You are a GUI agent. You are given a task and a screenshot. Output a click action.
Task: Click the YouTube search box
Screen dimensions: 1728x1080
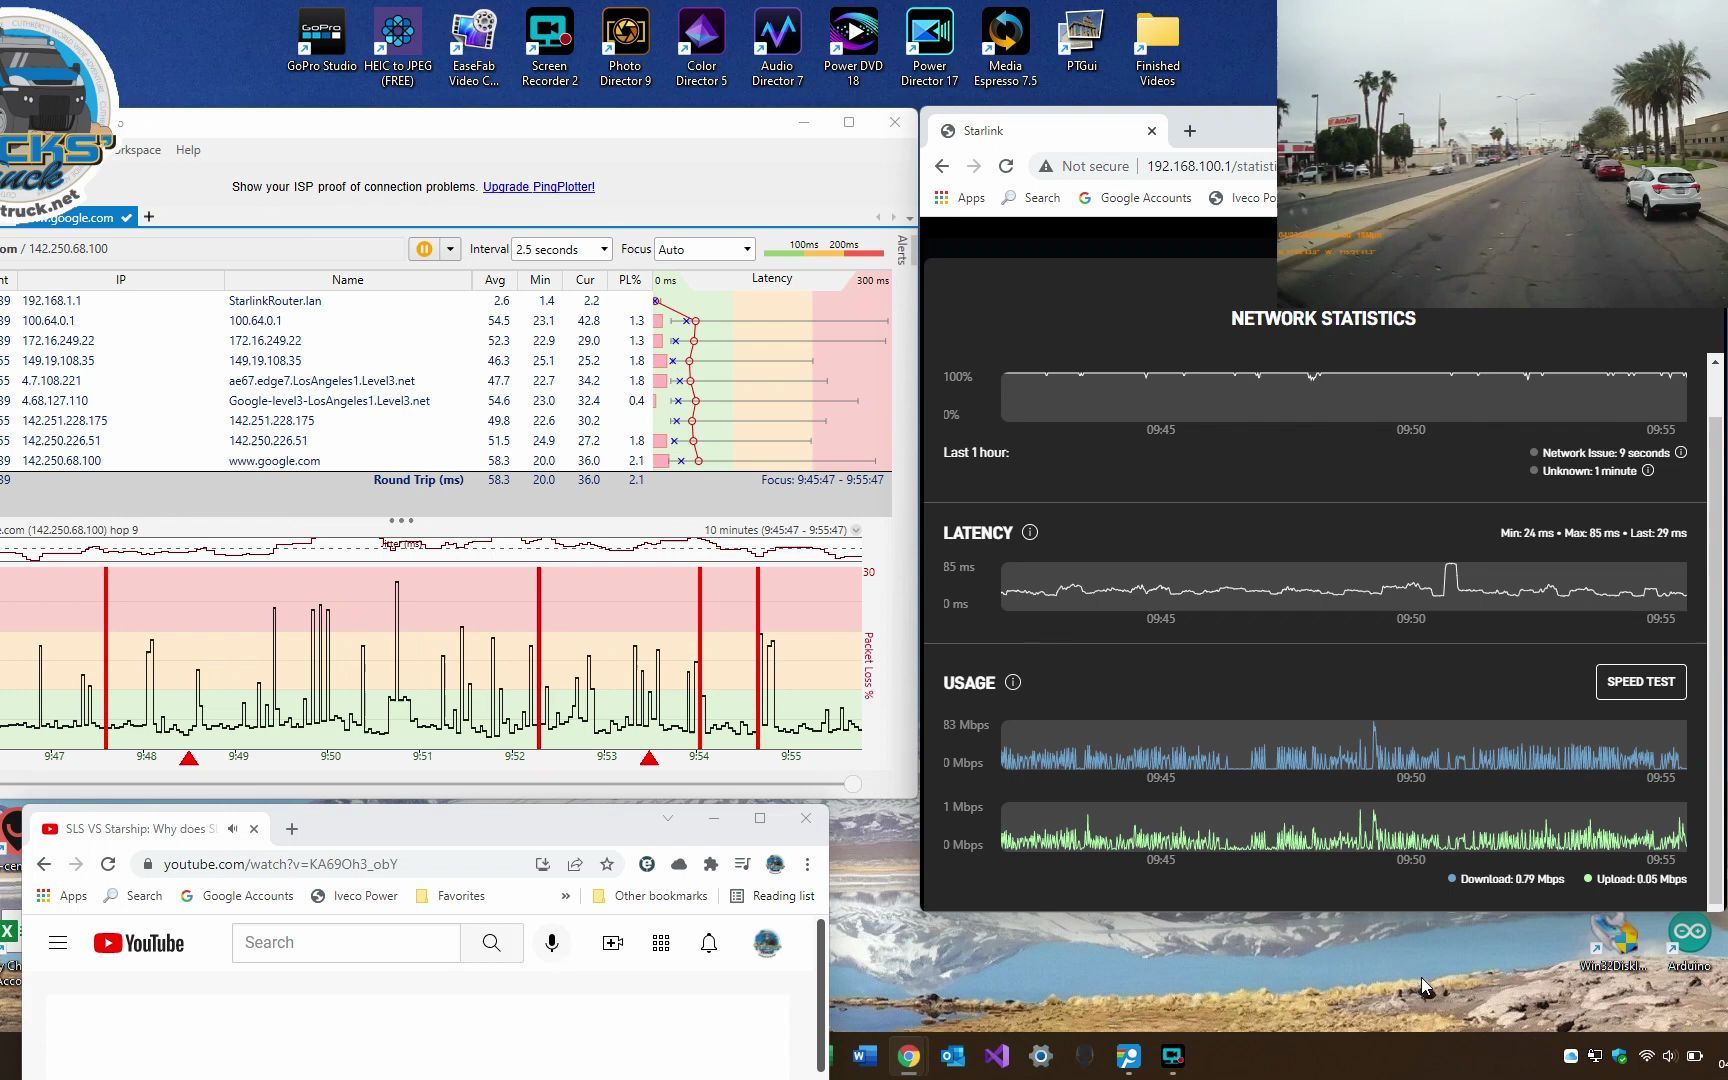(x=346, y=943)
